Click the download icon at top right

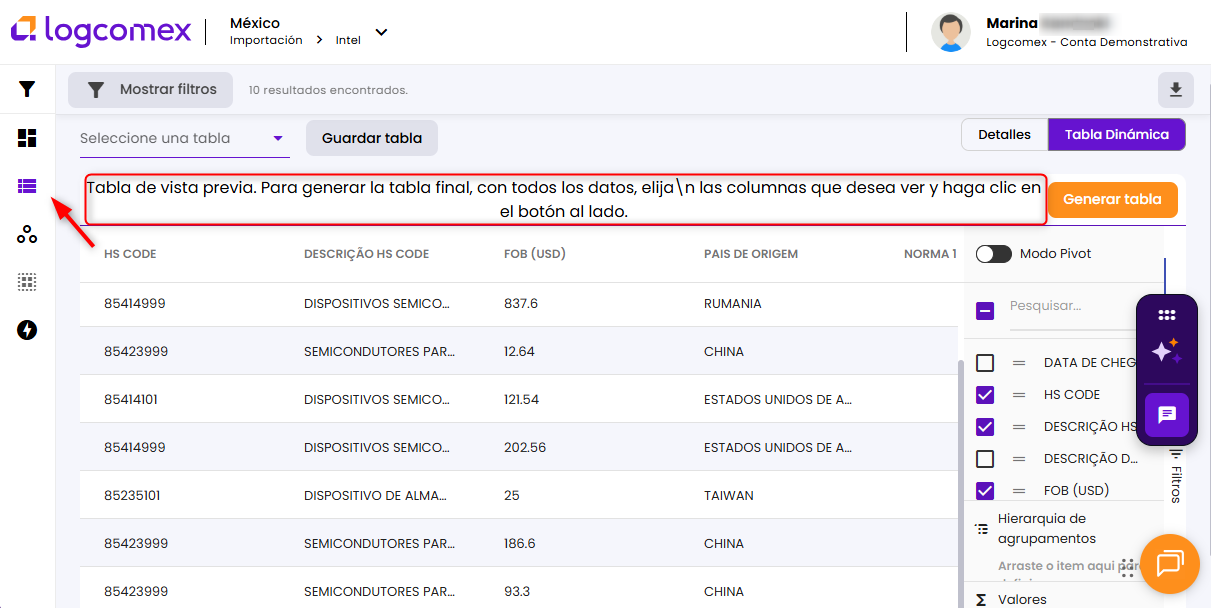[x=1175, y=90]
